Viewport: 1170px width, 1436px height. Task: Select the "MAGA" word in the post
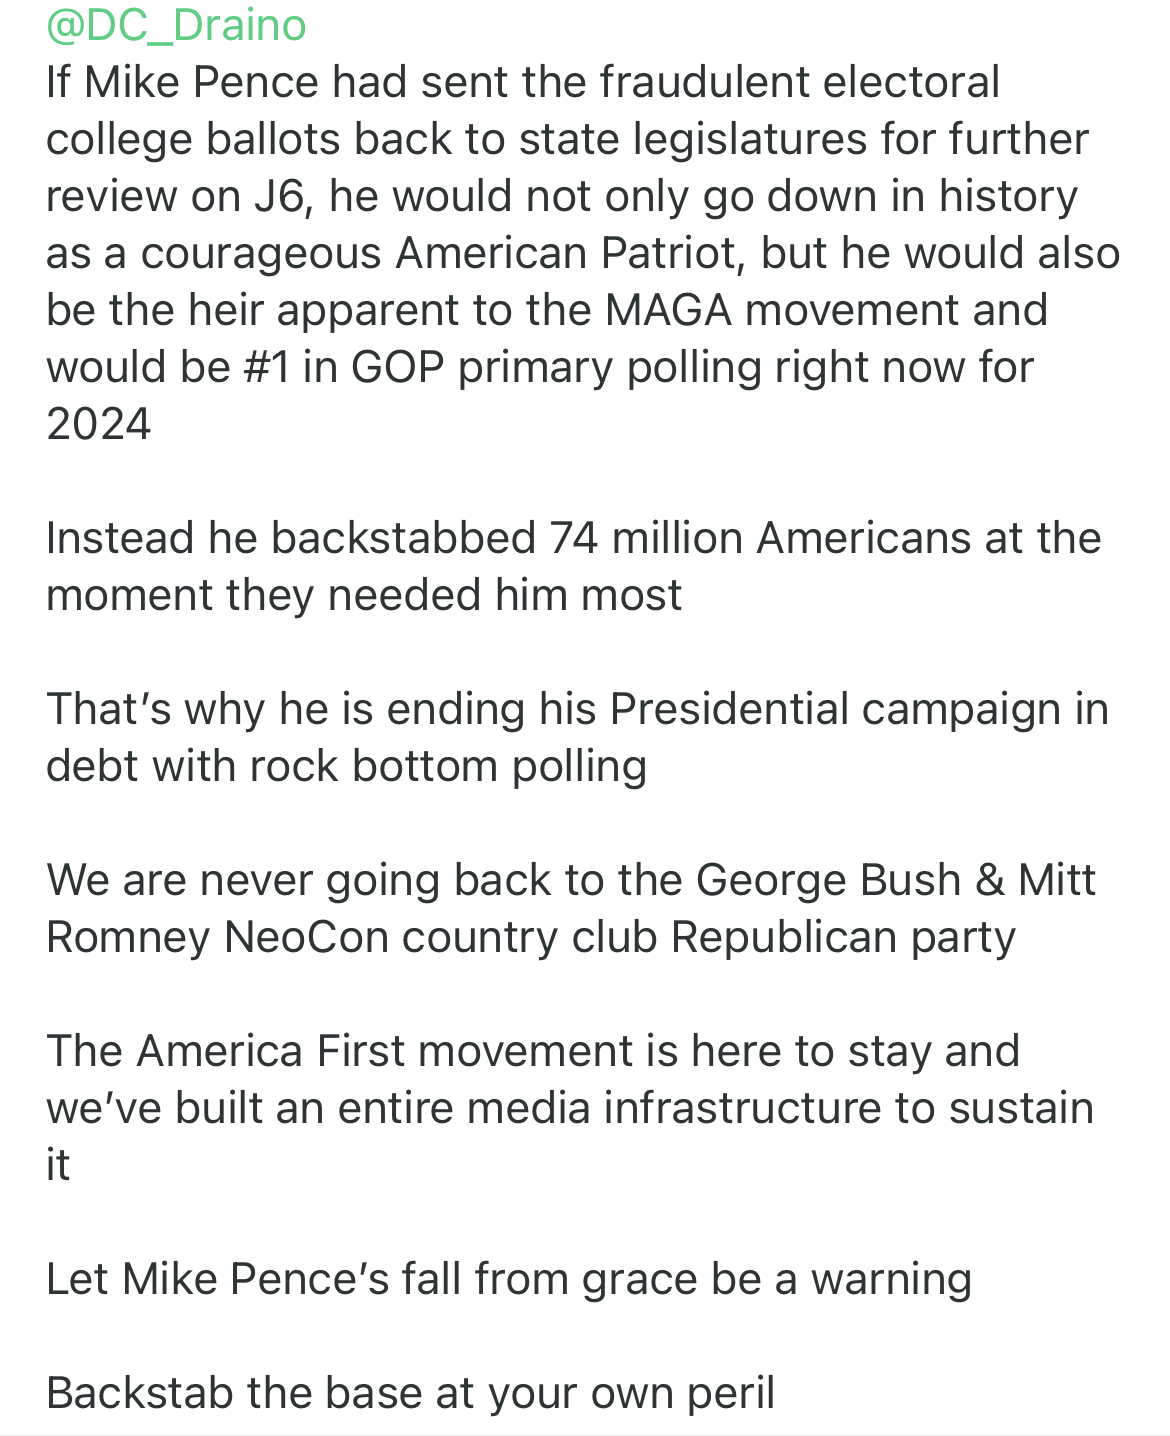click(x=667, y=310)
